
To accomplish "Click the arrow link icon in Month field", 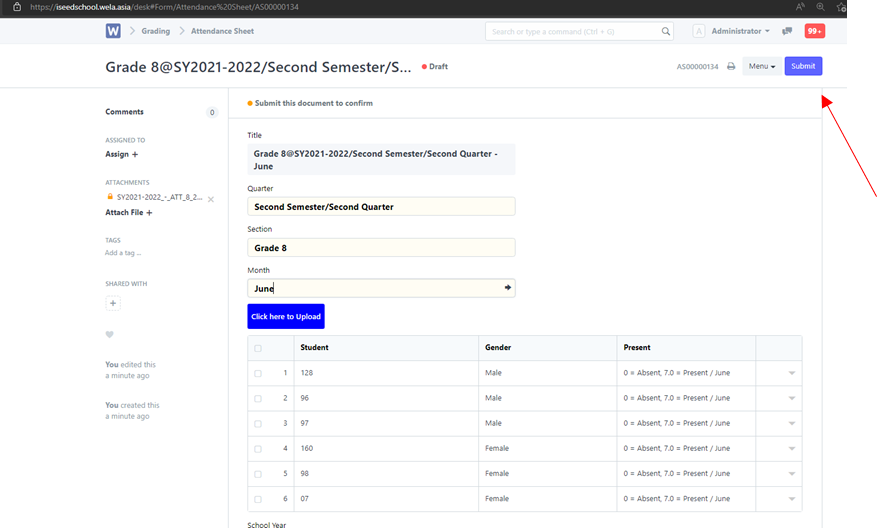I will (x=507, y=288).
